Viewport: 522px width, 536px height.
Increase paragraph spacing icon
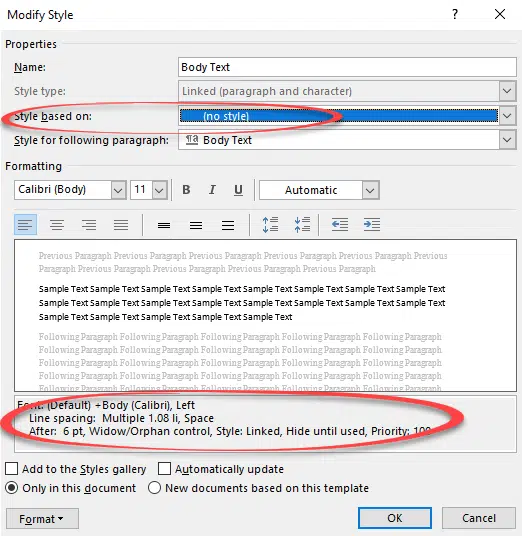point(270,225)
